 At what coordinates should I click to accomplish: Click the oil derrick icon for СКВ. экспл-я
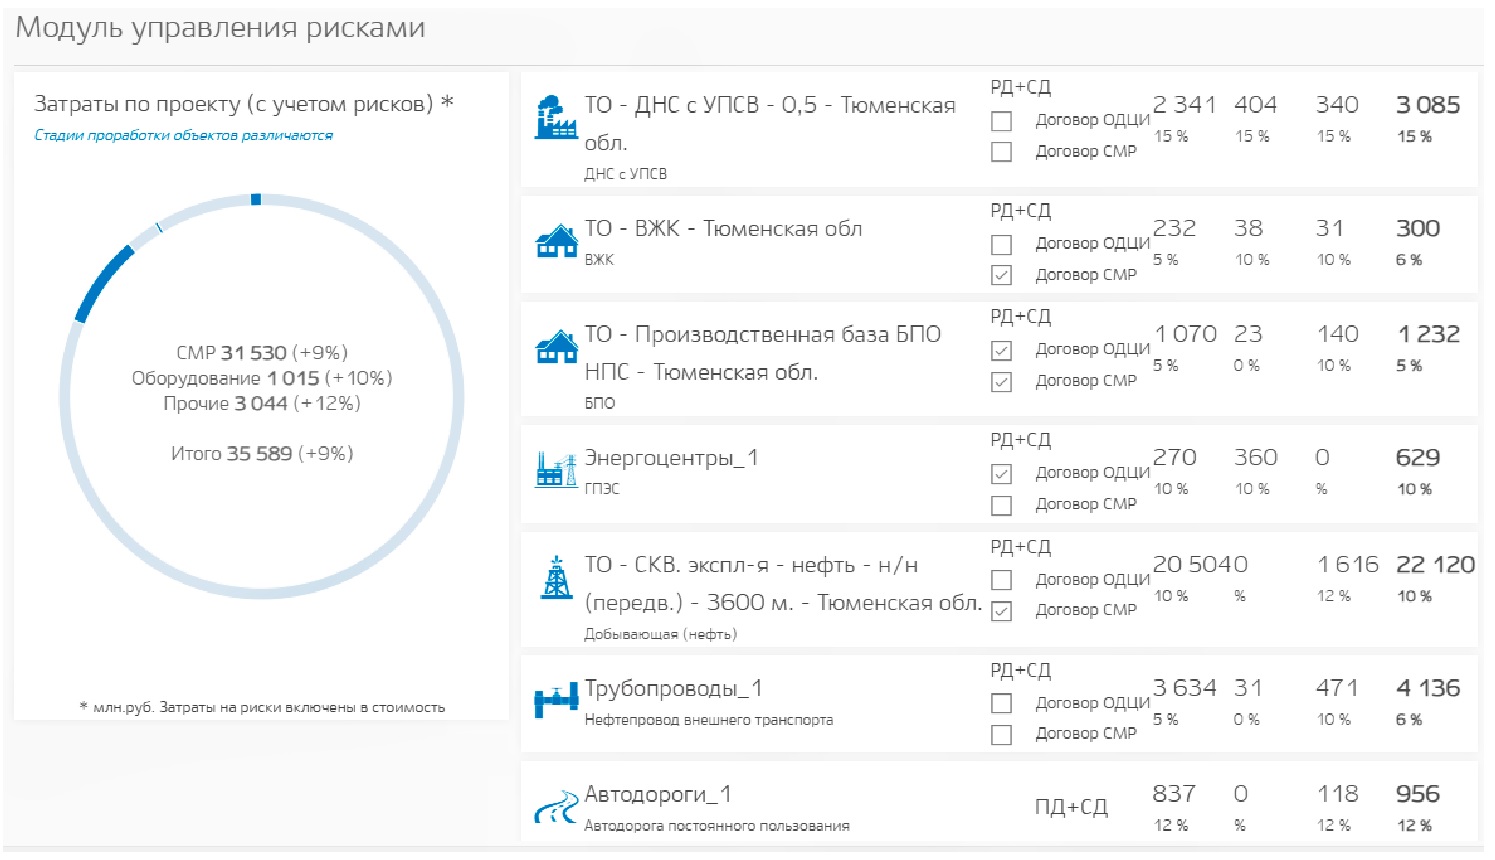[556, 577]
